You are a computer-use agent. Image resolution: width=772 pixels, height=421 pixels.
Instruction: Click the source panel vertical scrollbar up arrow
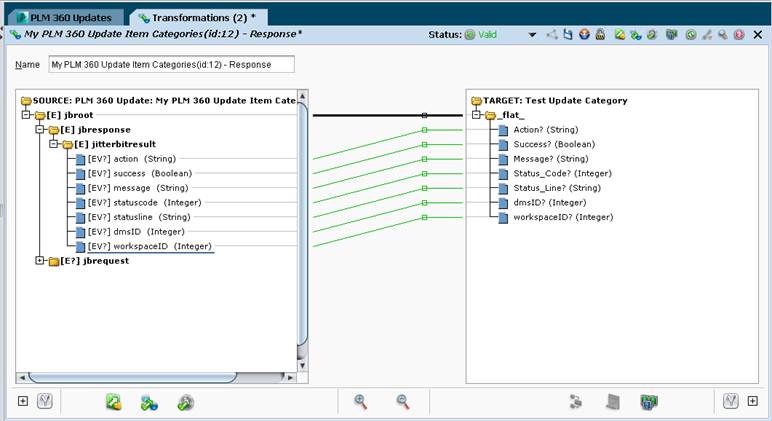pos(302,95)
